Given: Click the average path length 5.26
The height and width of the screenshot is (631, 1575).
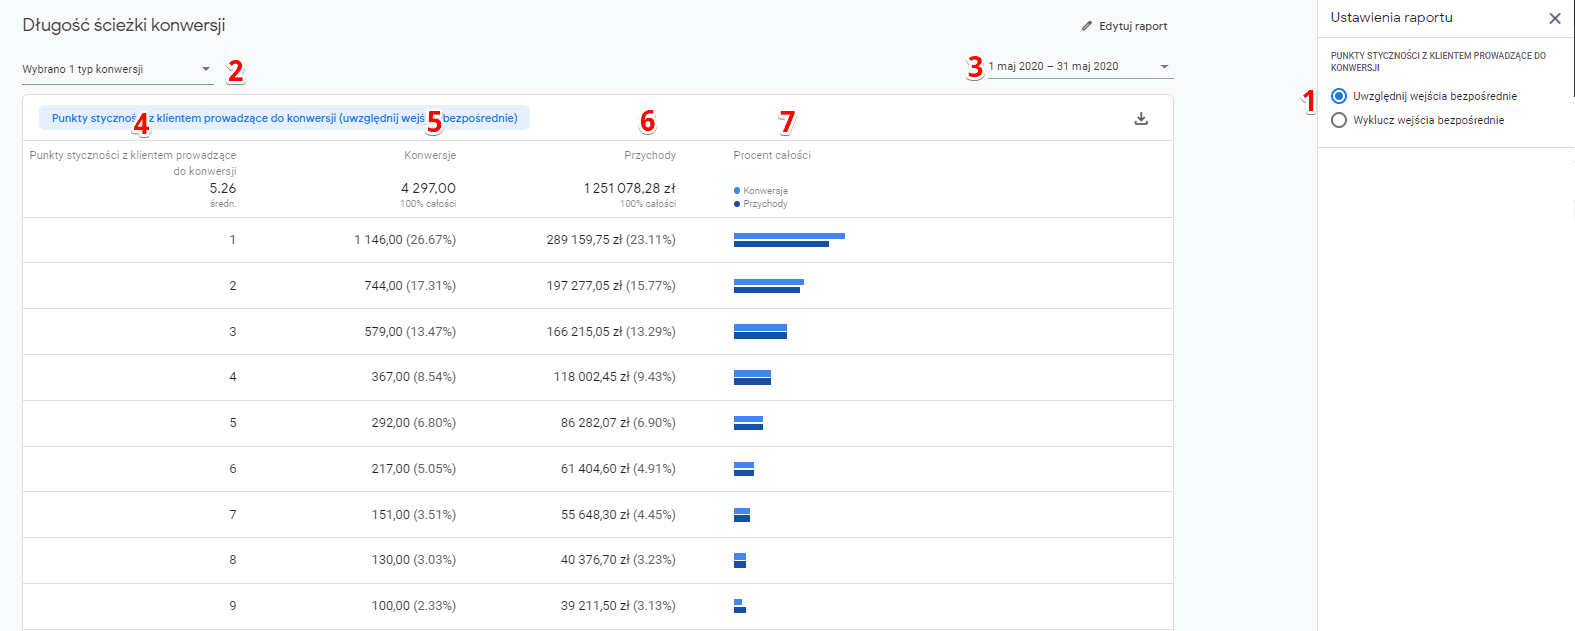Looking at the screenshot, I should coord(223,188).
